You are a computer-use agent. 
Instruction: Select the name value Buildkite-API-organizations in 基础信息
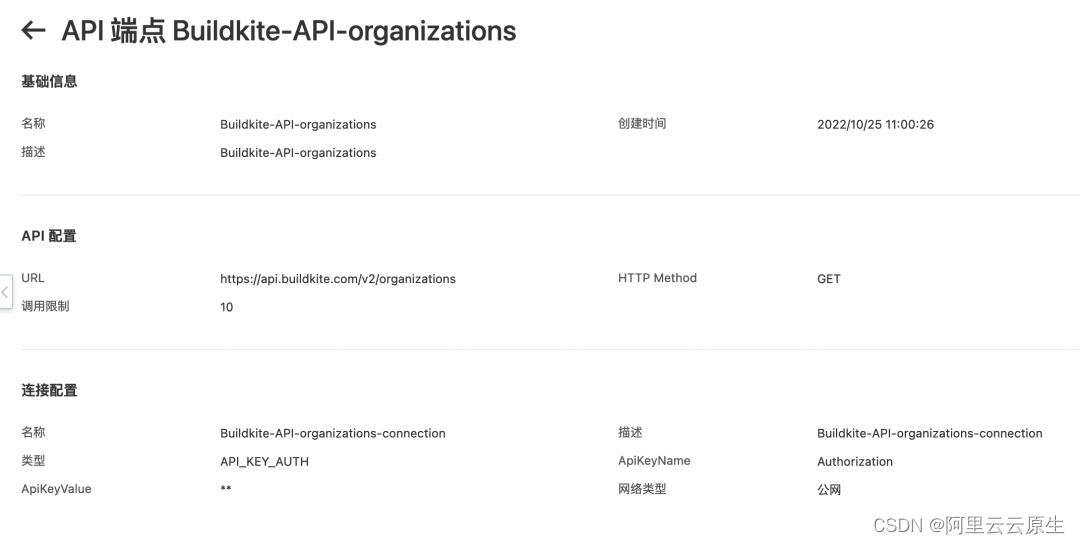pyautogui.click(x=298, y=125)
